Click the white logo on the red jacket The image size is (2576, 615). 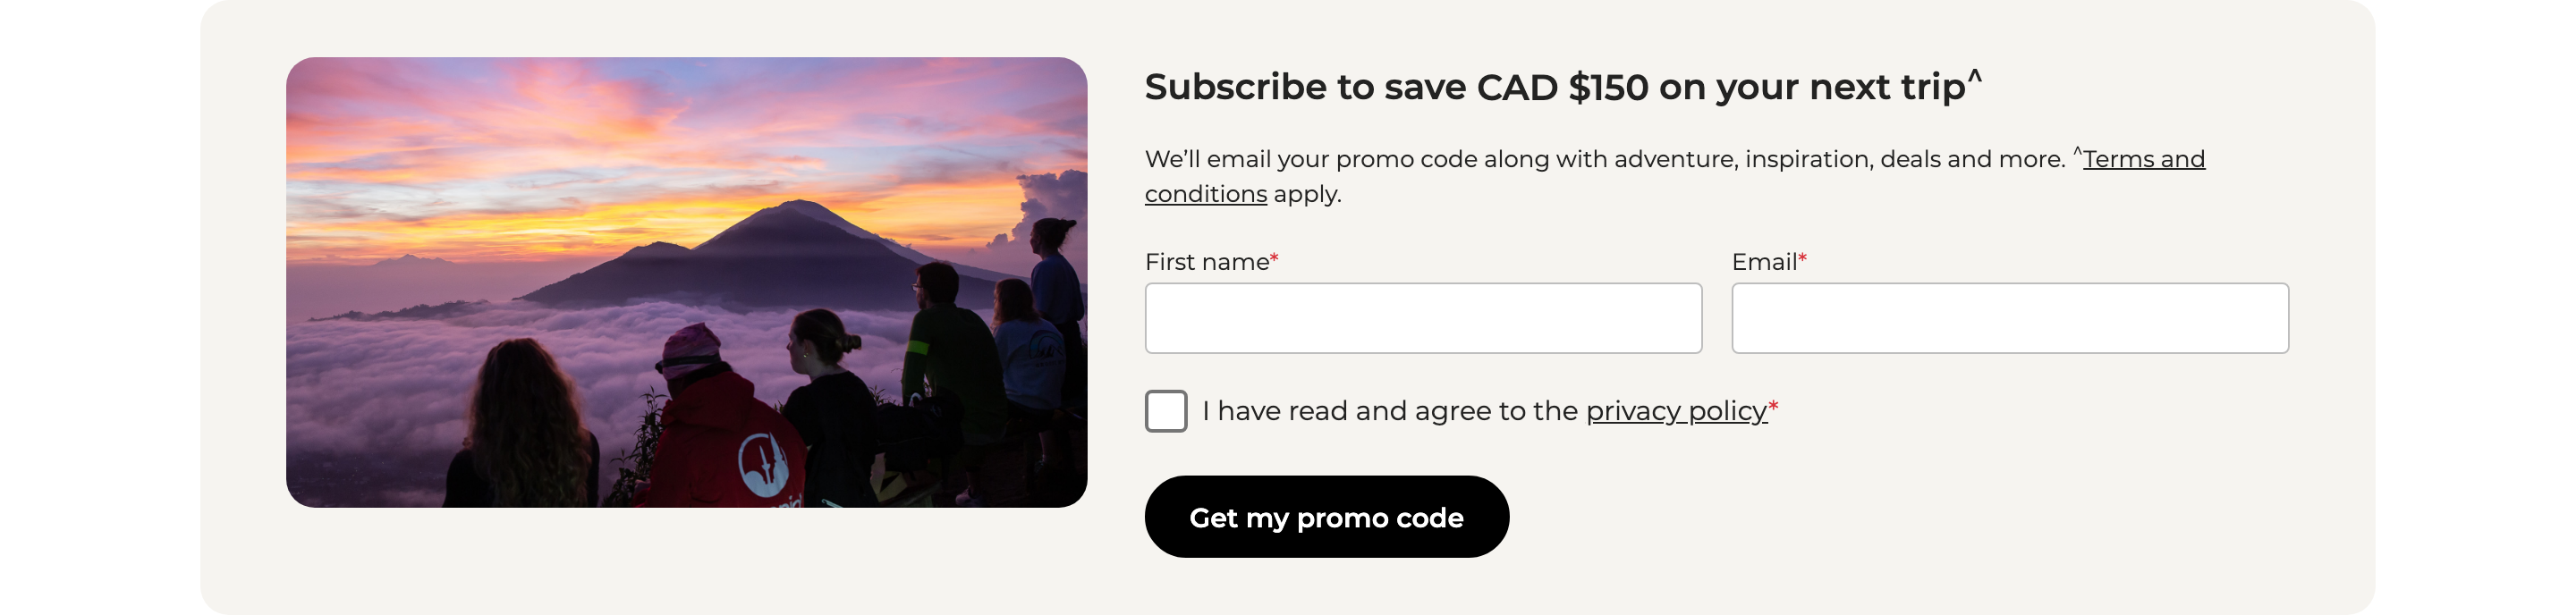(763, 466)
